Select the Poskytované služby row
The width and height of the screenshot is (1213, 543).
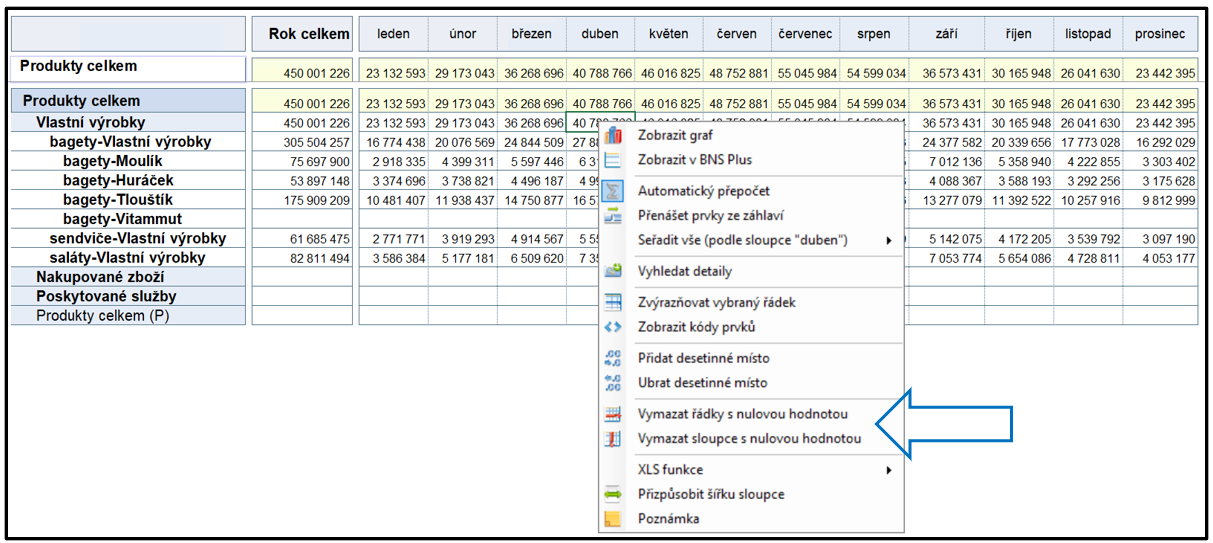tap(129, 296)
